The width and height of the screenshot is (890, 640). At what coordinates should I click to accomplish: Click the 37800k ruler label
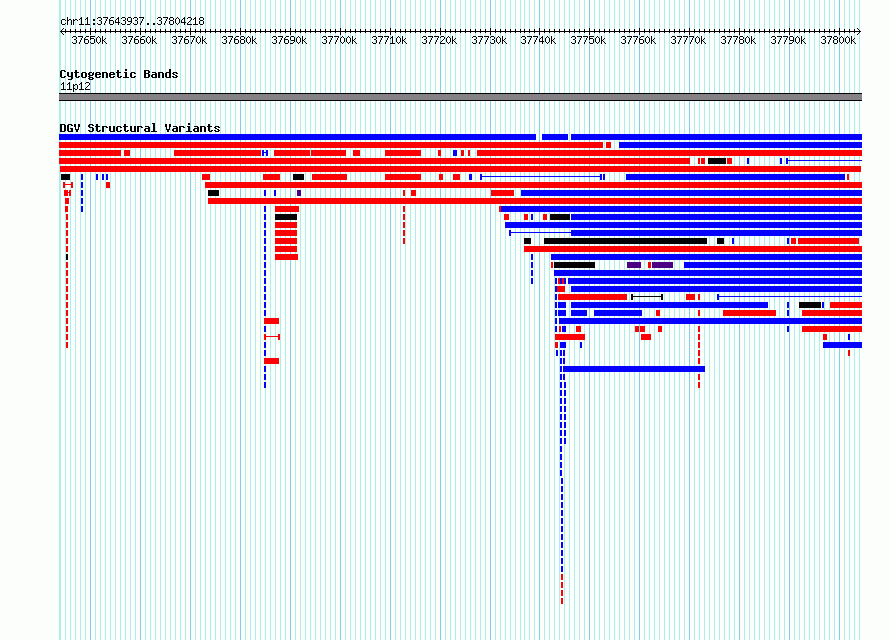(838, 41)
